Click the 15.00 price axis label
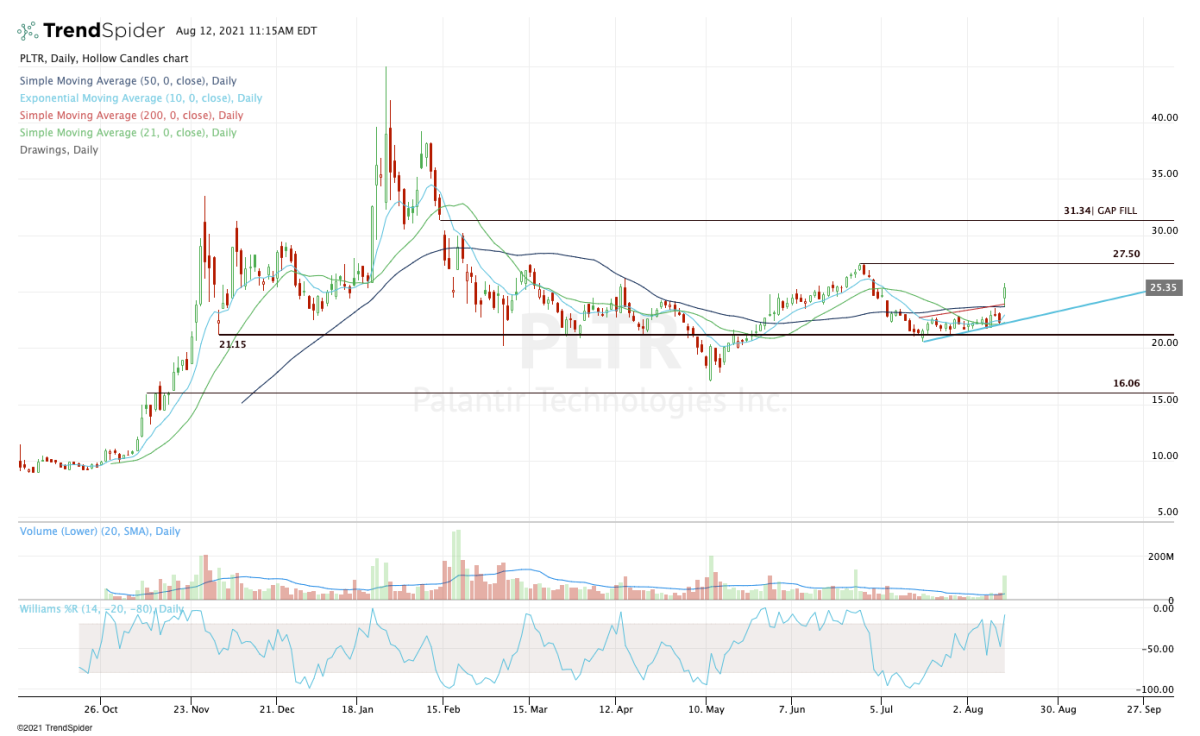Image resolution: width=1200 pixels, height=736 pixels. (1163, 400)
